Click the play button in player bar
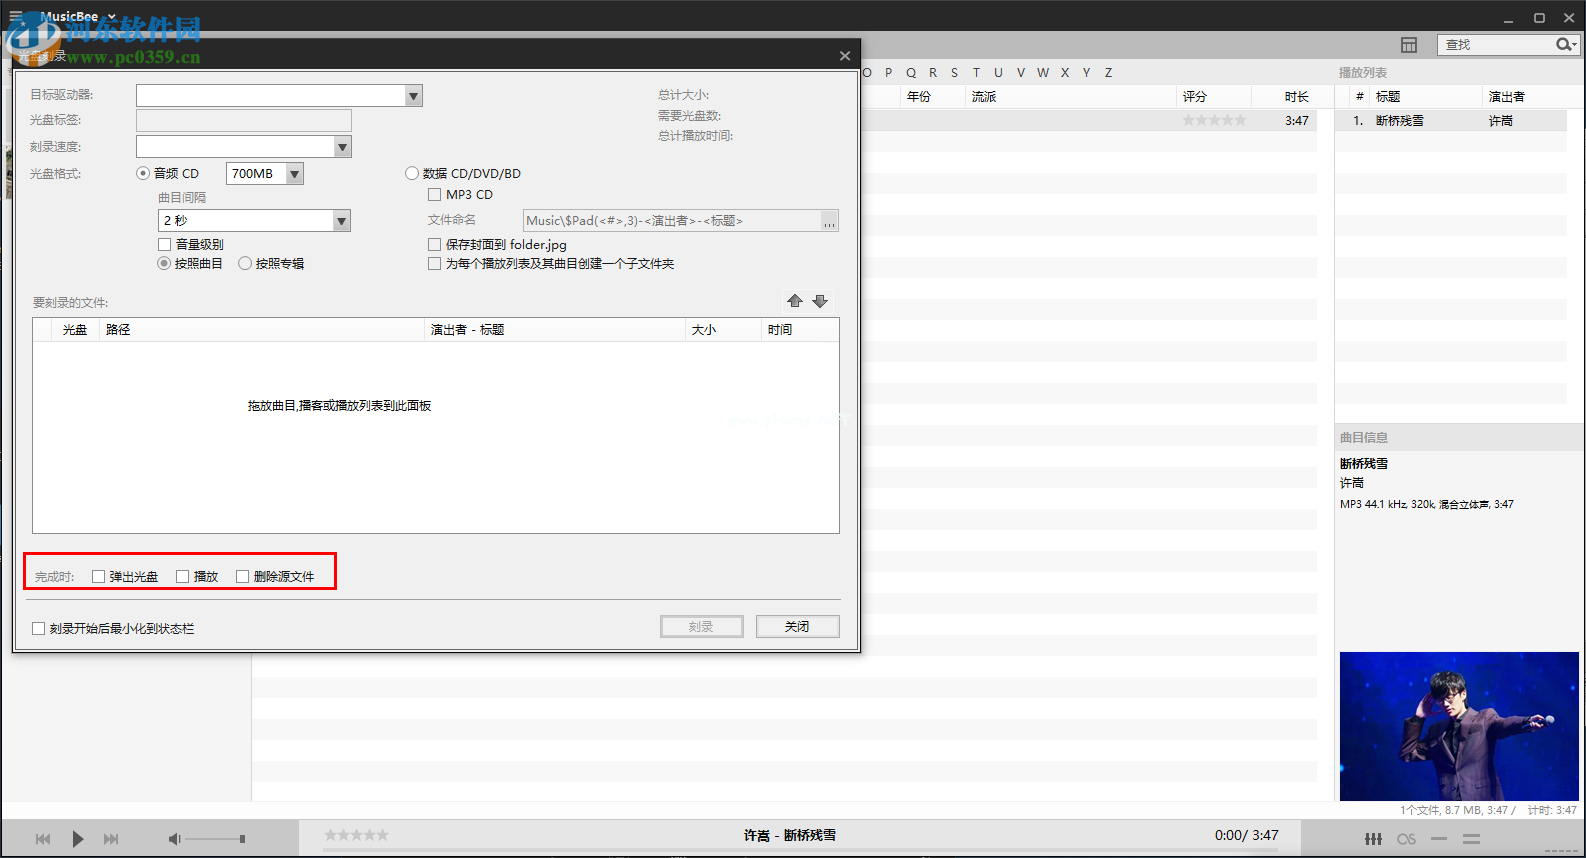 click(x=78, y=839)
